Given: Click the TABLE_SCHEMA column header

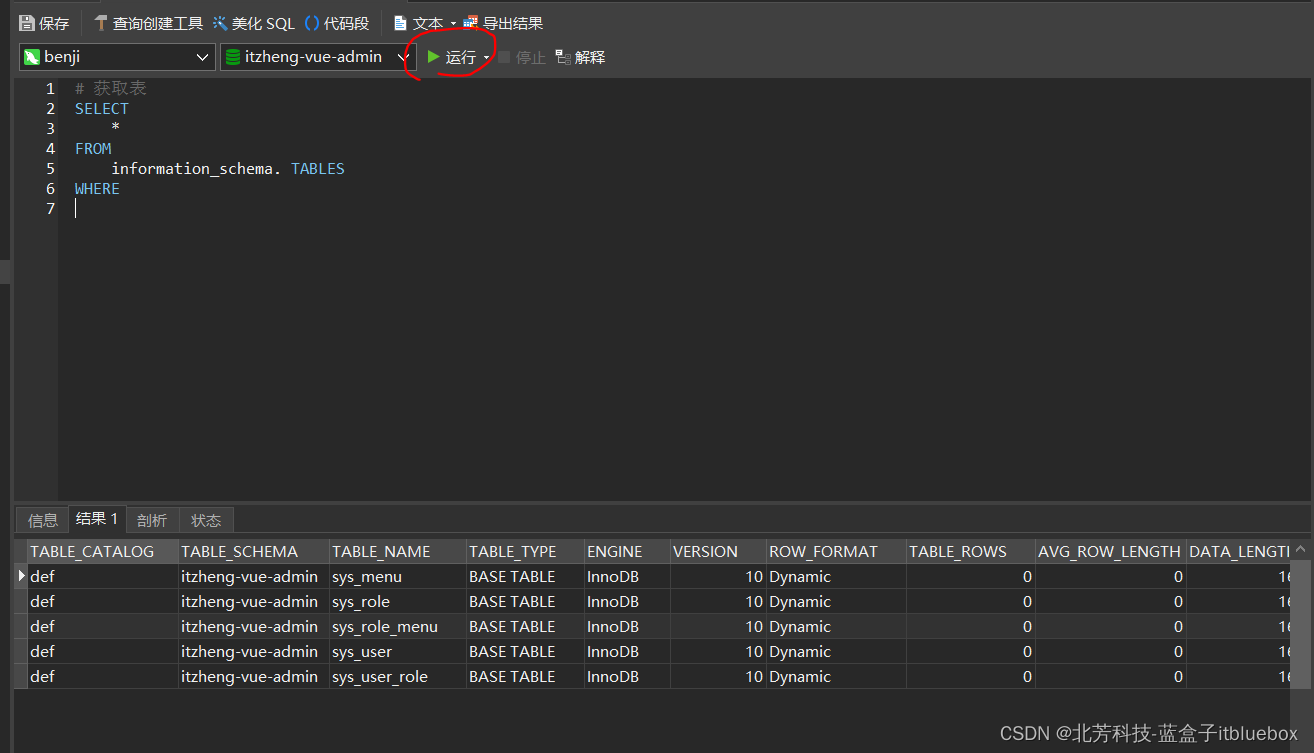Looking at the screenshot, I should click(254, 551).
